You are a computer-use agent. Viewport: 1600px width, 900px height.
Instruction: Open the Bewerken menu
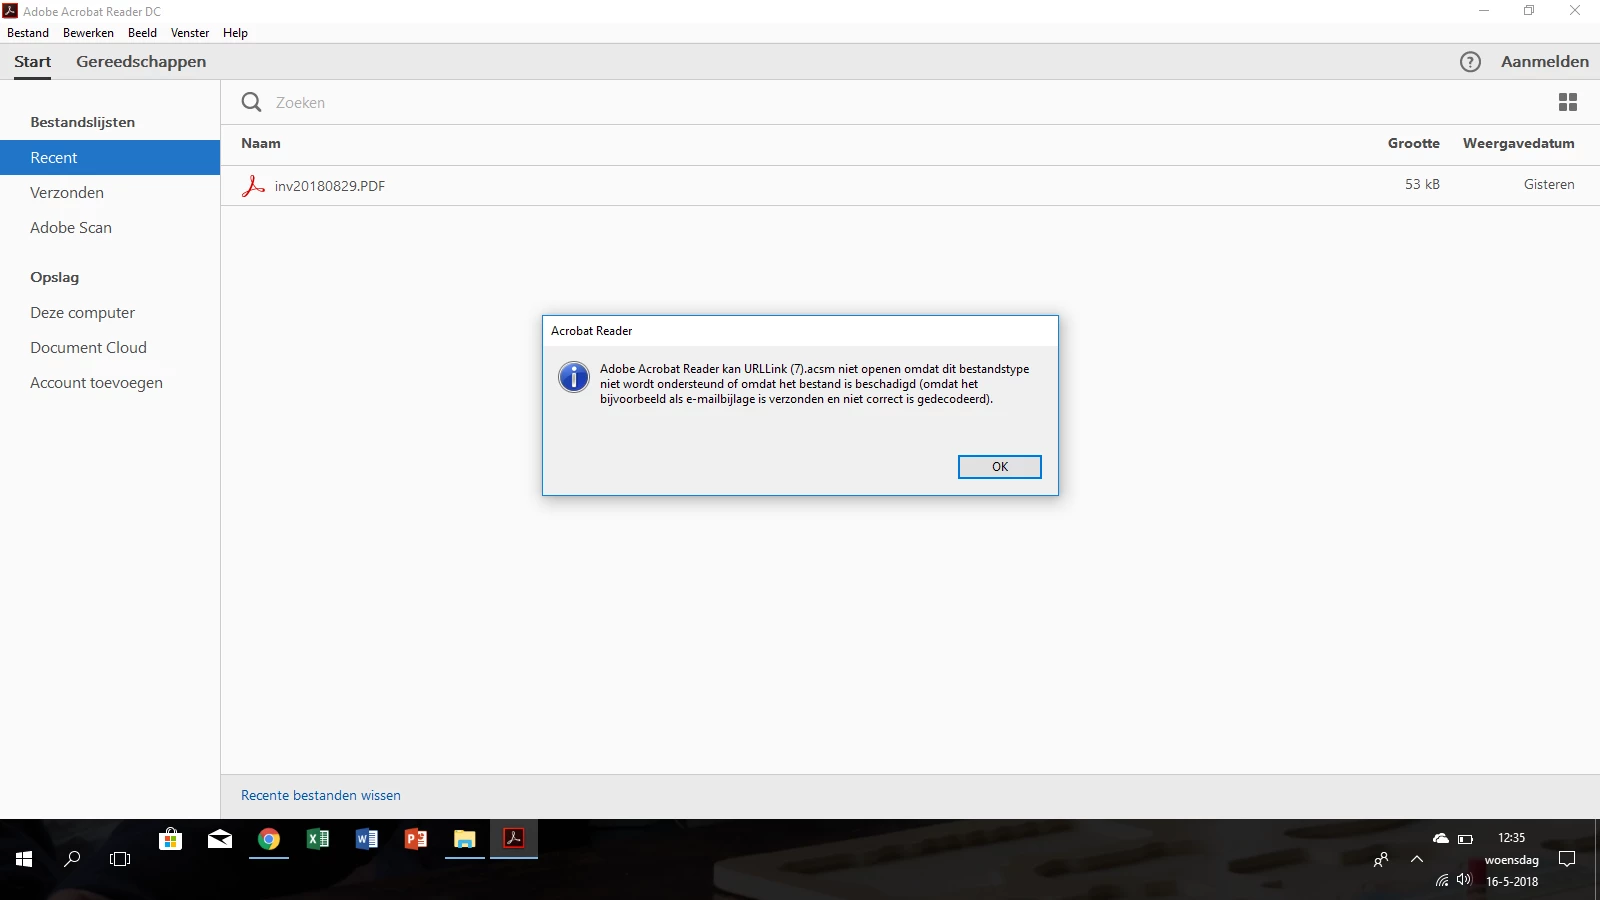click(x=88, y=33)
